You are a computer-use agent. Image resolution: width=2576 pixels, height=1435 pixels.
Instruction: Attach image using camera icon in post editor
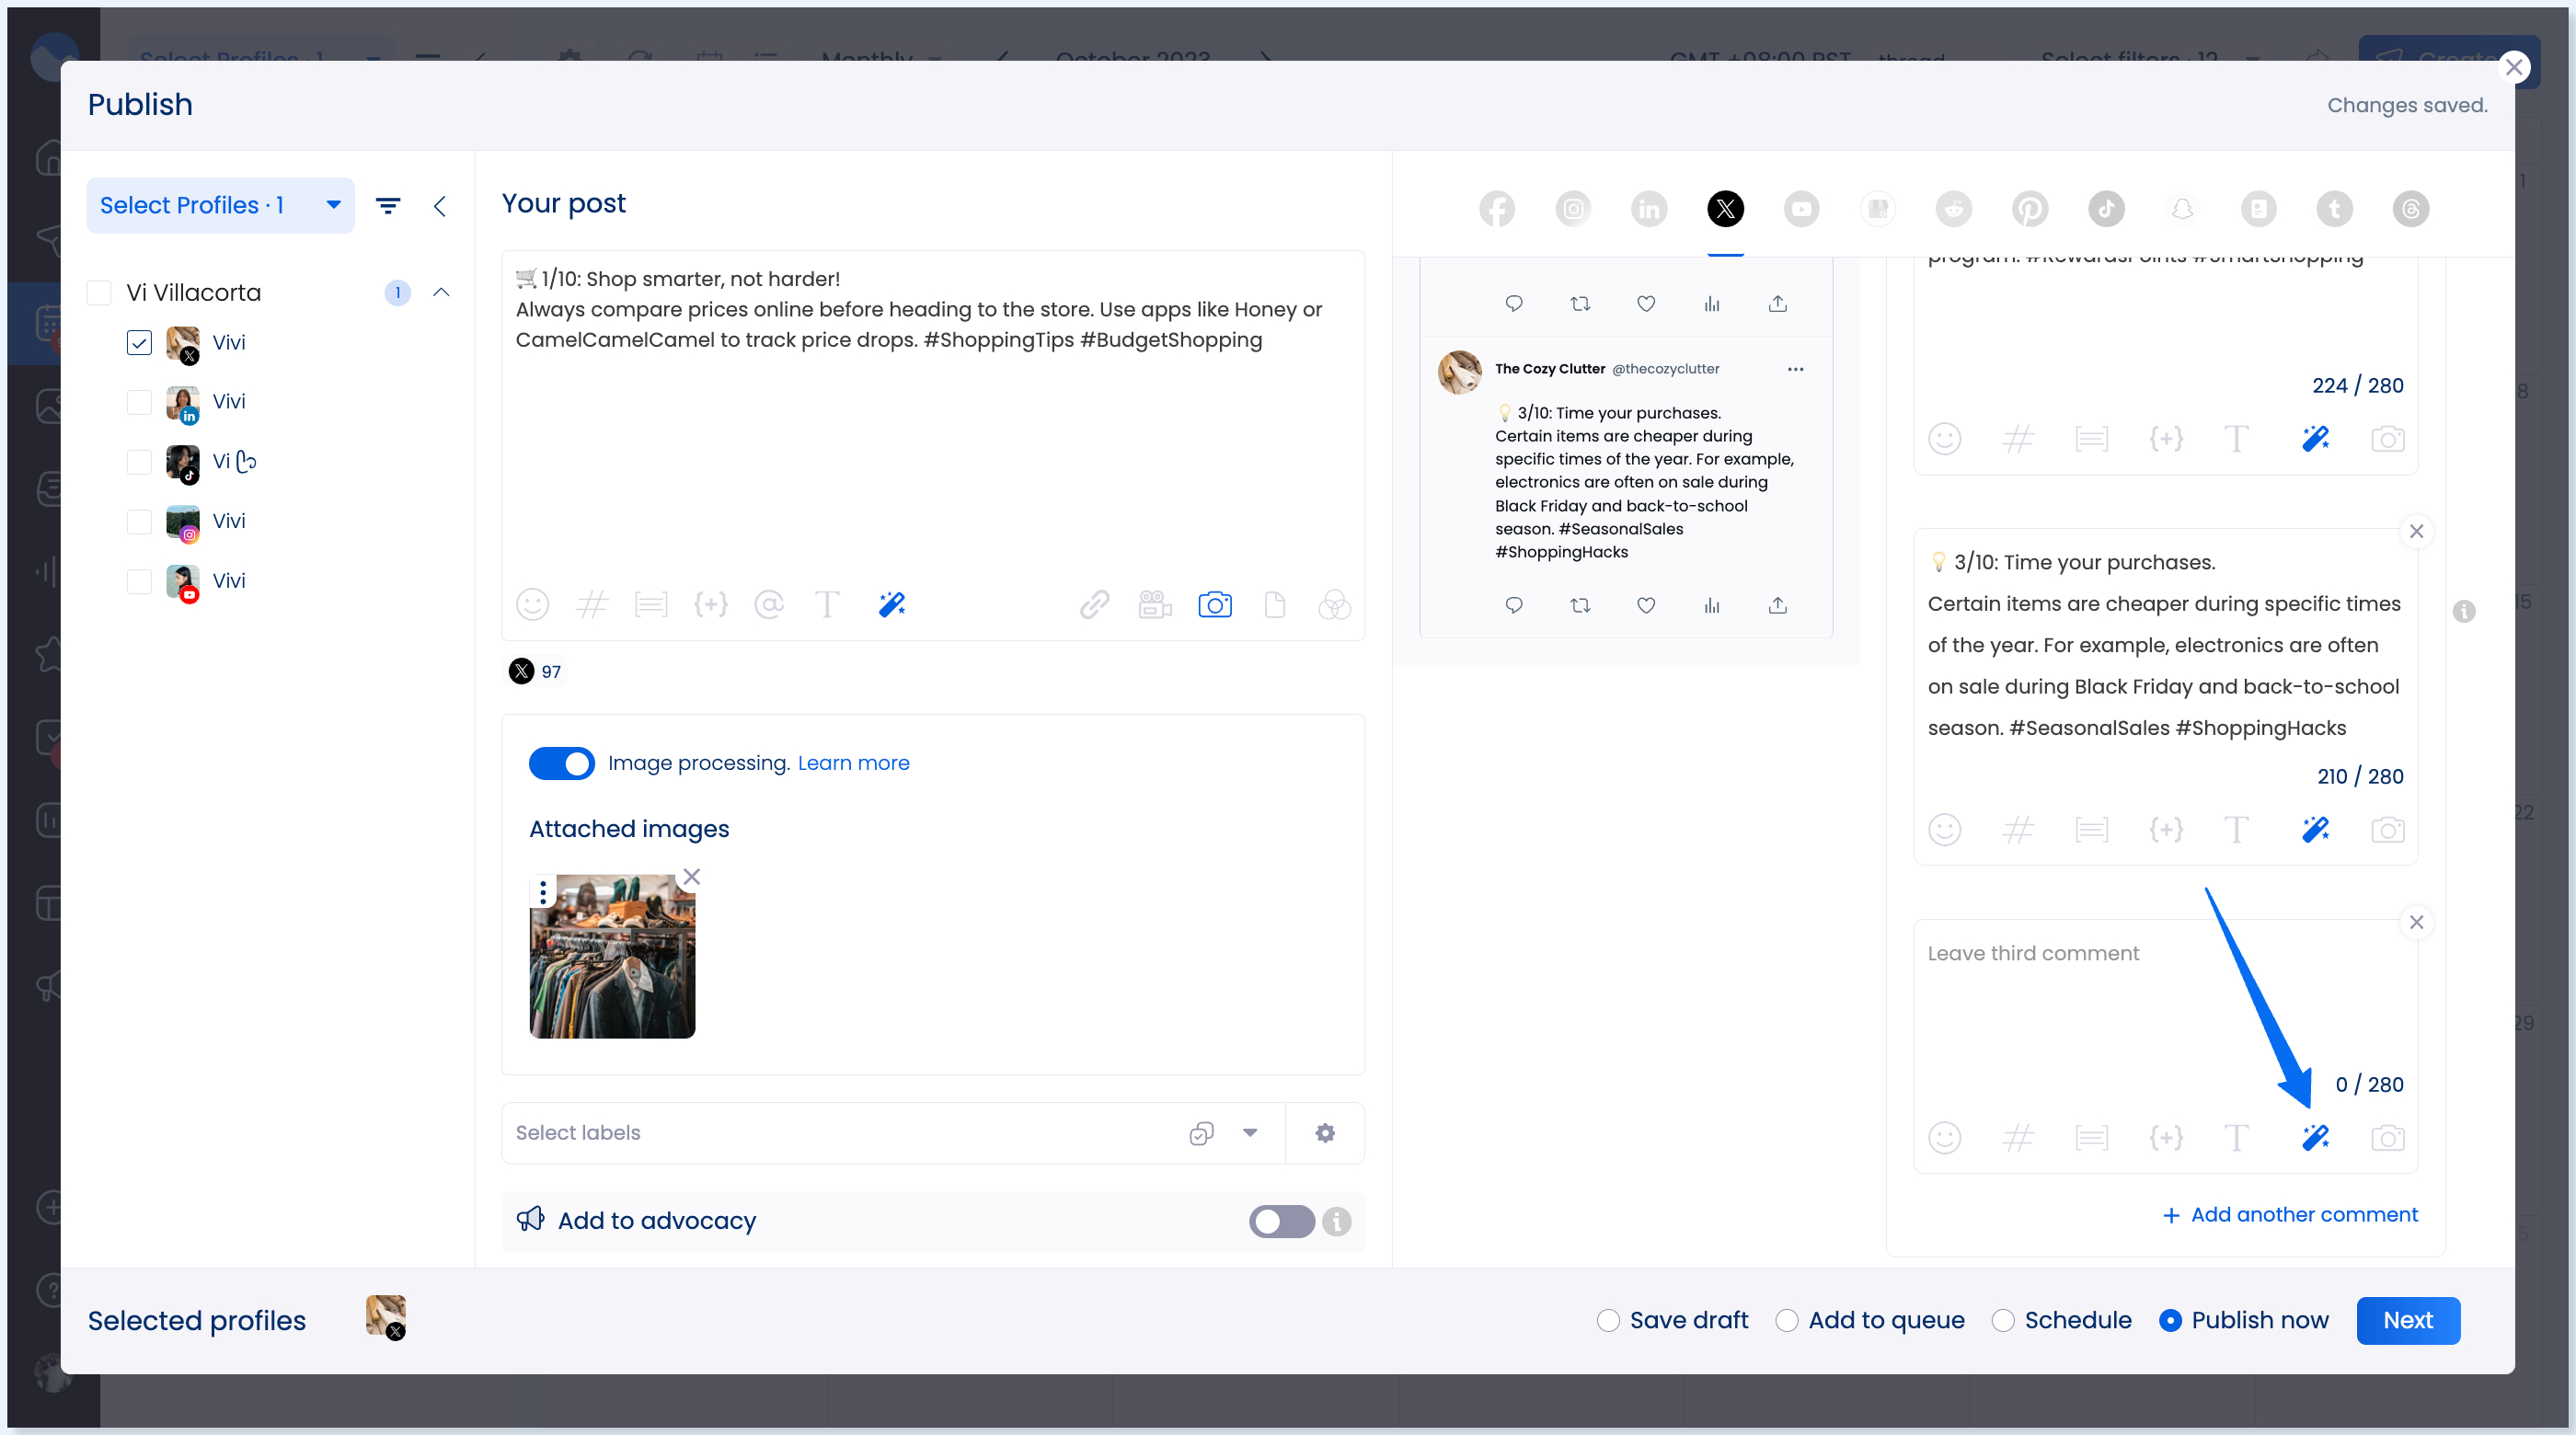click(x=1214, y=604)
